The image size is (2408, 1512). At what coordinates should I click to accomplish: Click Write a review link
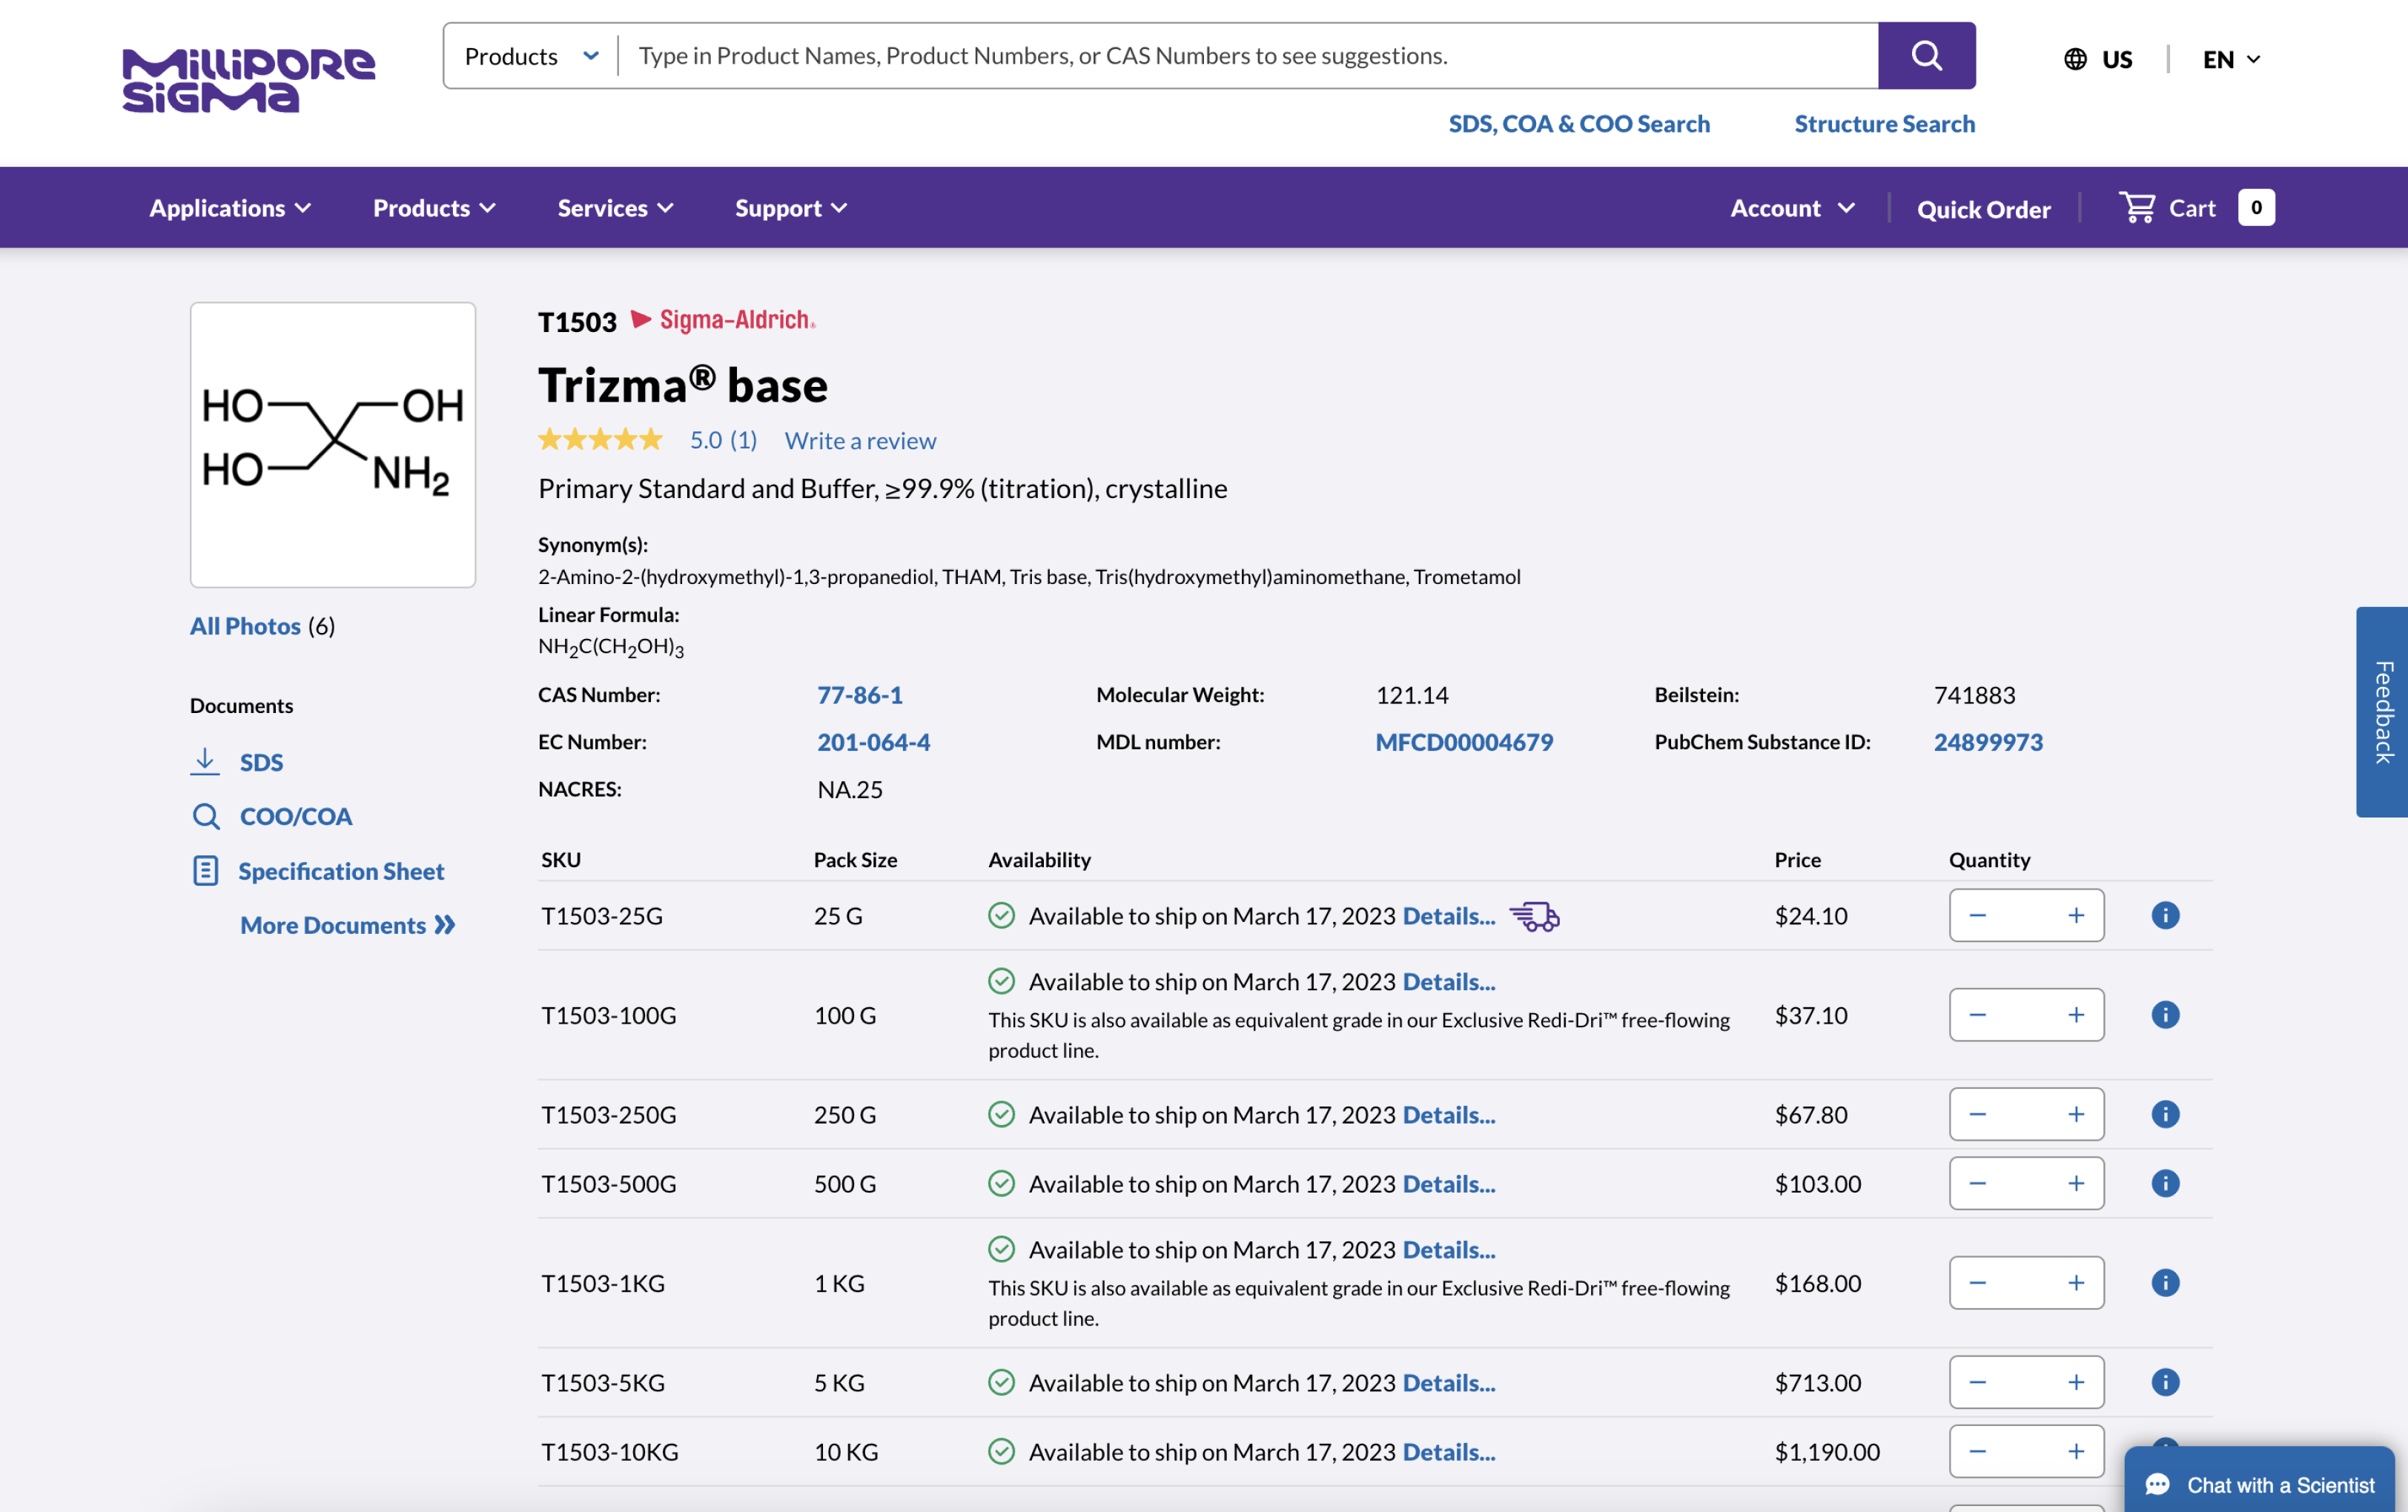coord(860,440)
